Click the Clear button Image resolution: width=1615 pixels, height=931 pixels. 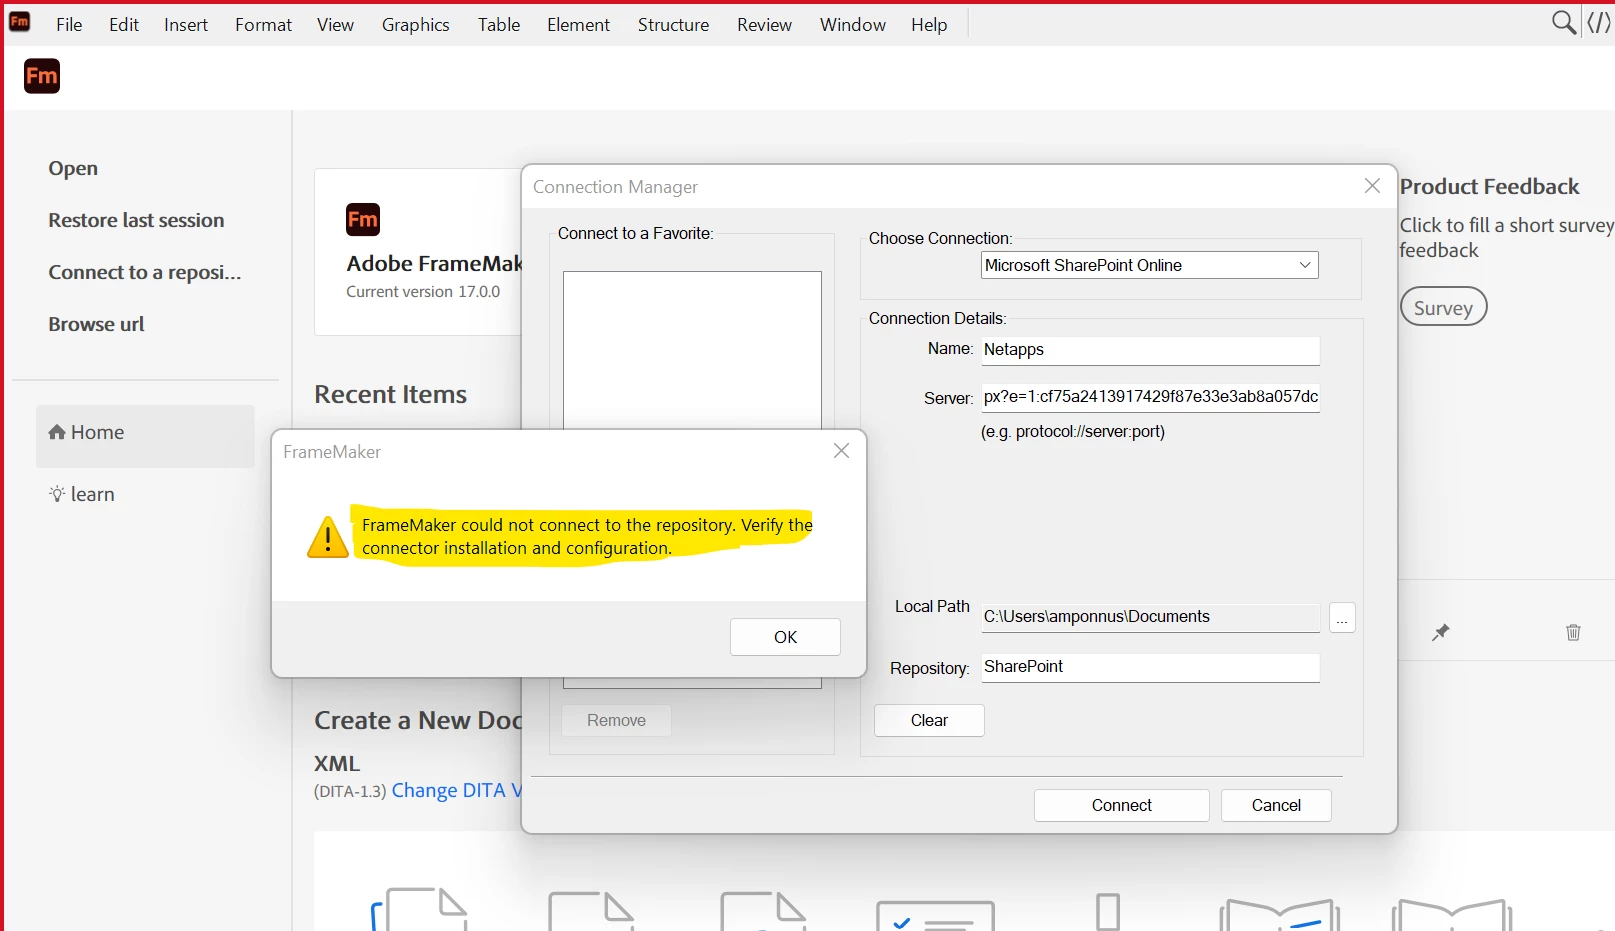point(929,720)
